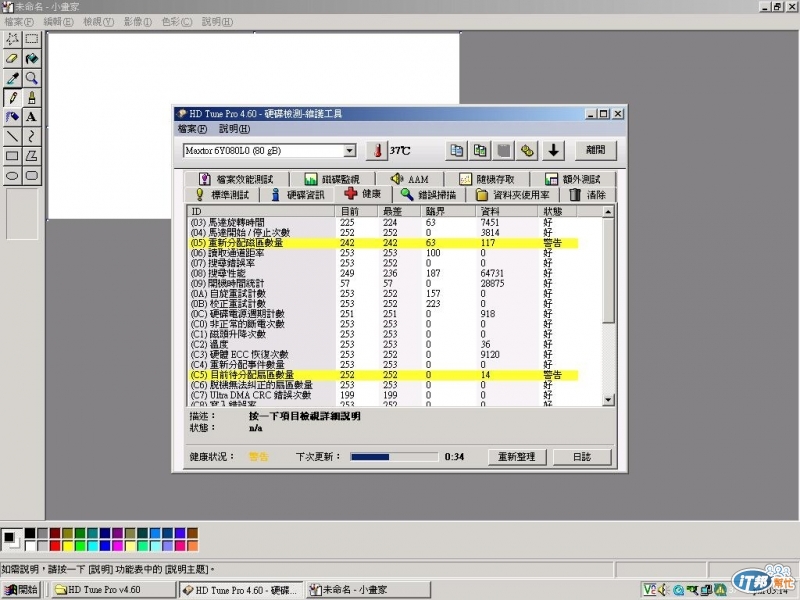Switch to the 額外測試 tab

click(x=572, y=179)
